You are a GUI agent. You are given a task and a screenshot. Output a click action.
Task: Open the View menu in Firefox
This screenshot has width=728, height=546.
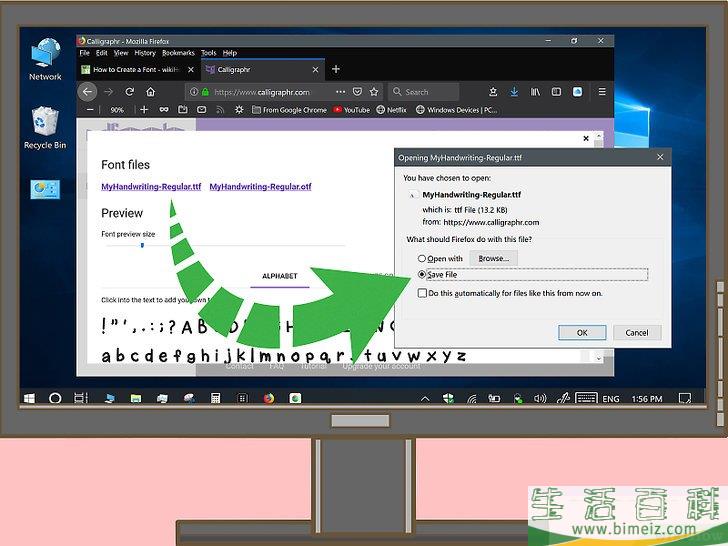pos(121,53)
